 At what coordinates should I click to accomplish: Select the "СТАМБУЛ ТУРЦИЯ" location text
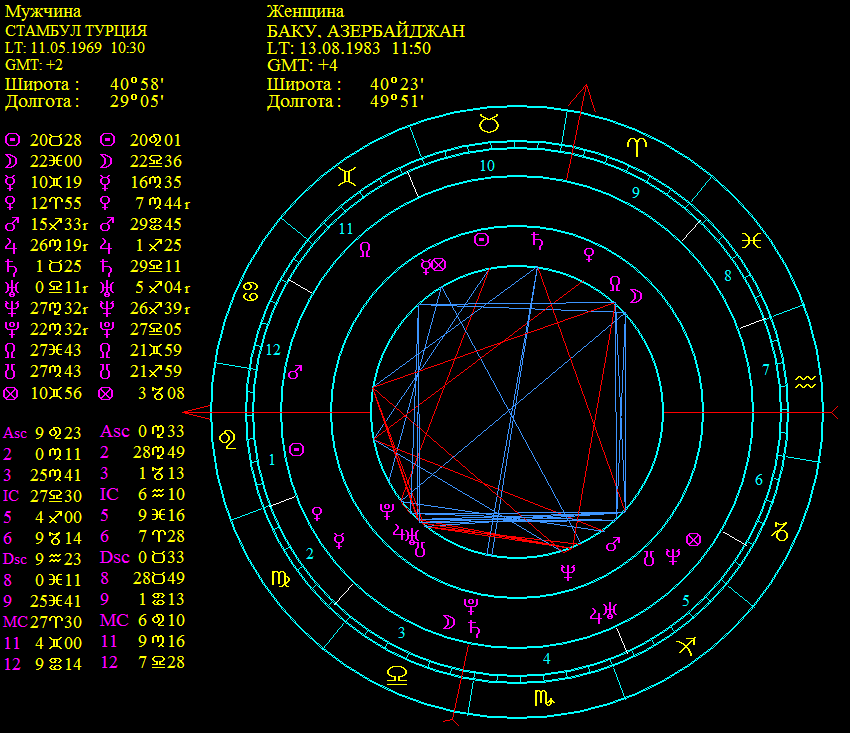pos(76,30)
